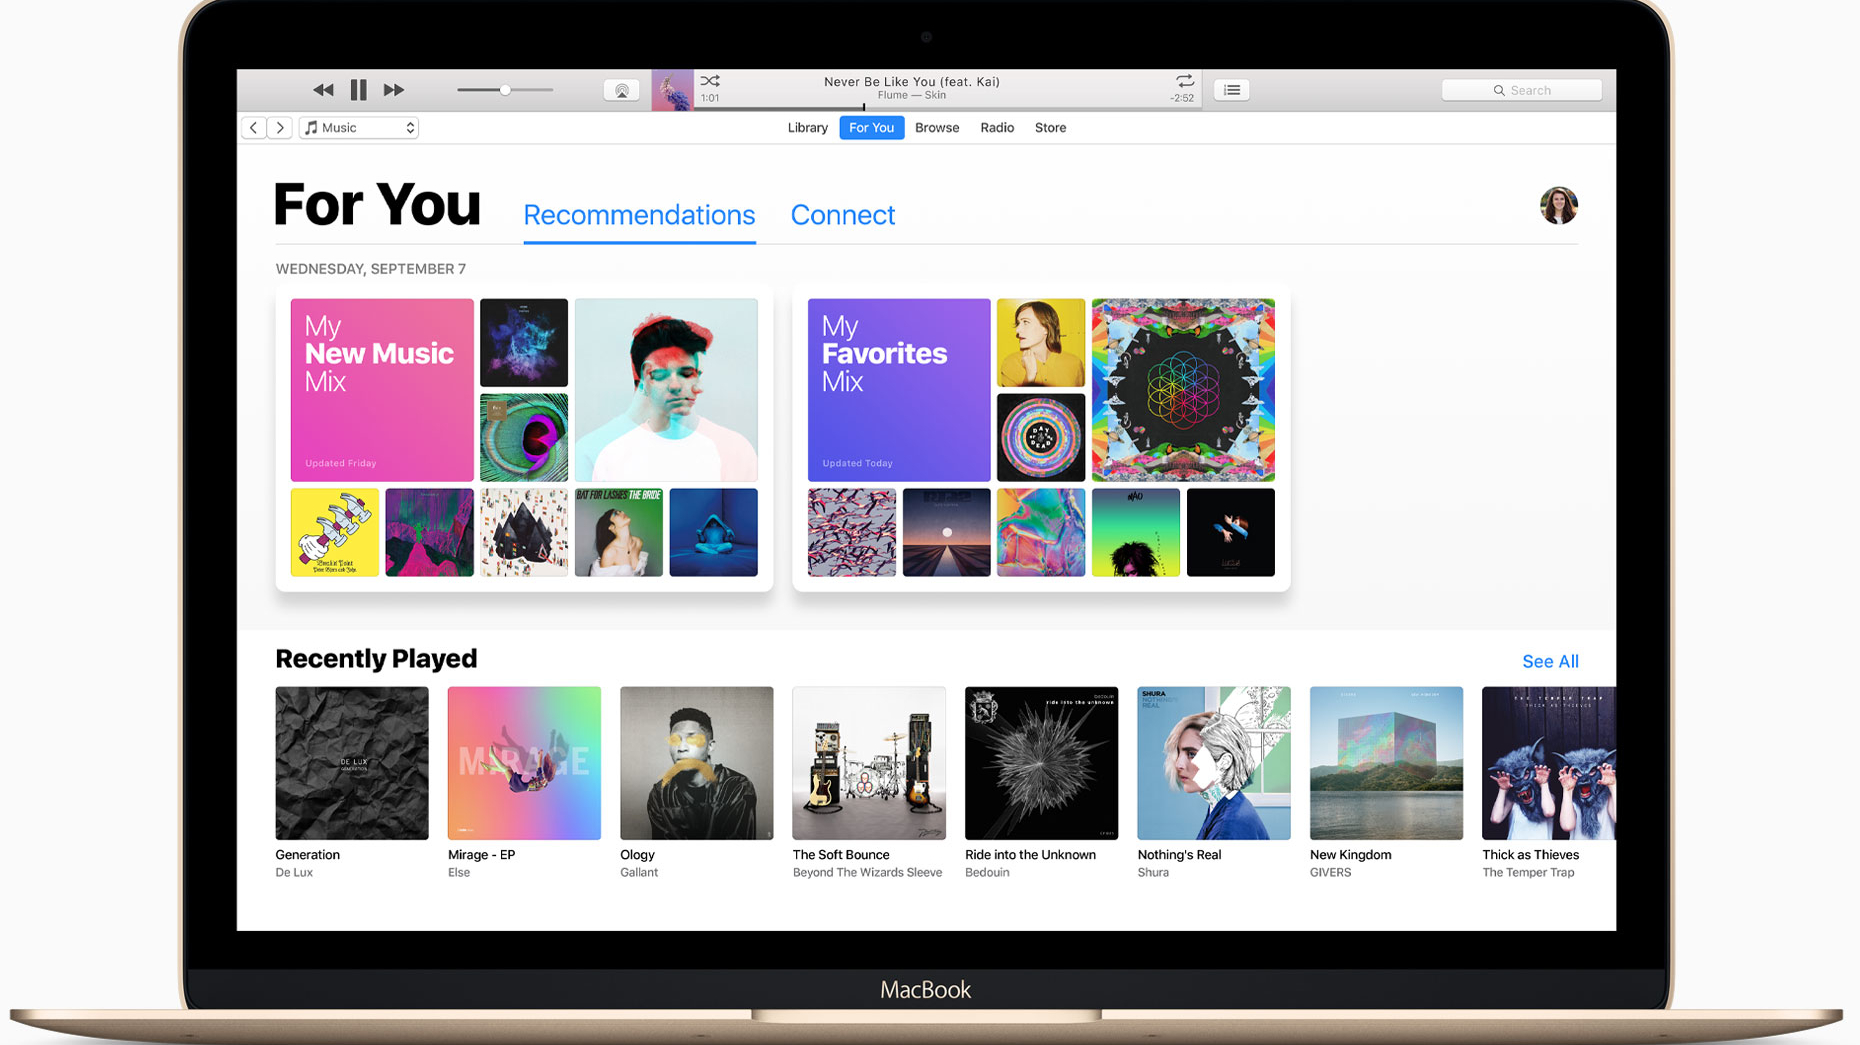Viewport: 1860px width, 1045px height.
Task: Click the Now Playing album artwork
Action: (x=672, y=90)
